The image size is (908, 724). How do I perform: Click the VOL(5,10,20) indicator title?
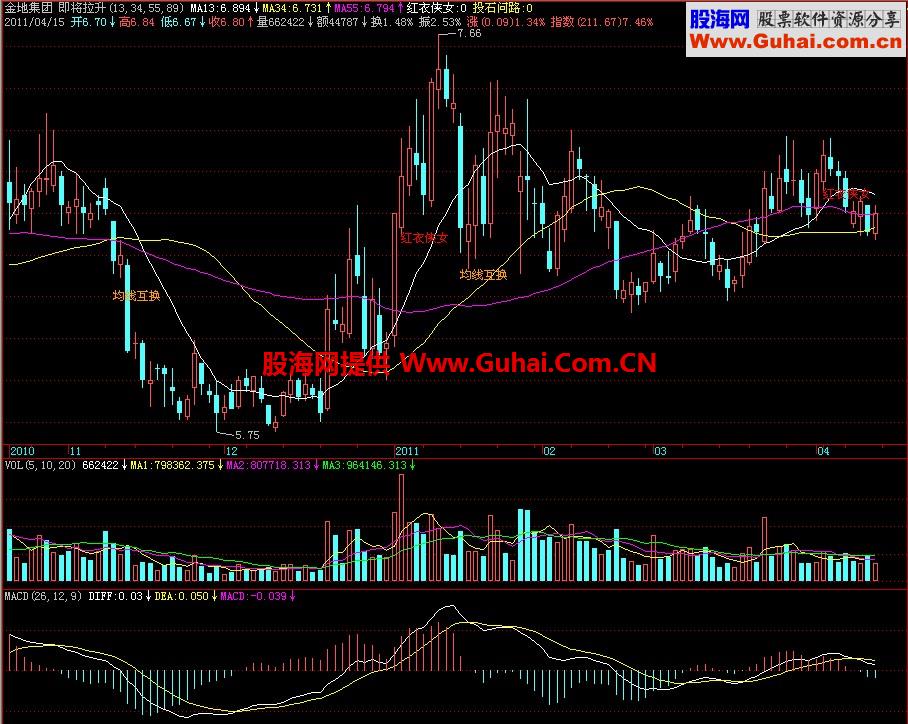pyautogui.click(x=40, y=465)
